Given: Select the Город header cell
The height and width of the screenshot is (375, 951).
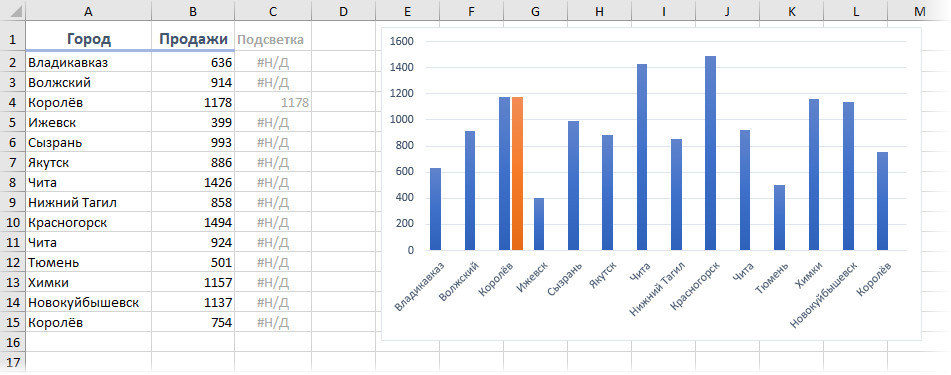Looking at the screenshot, I should tap(89, 39).
